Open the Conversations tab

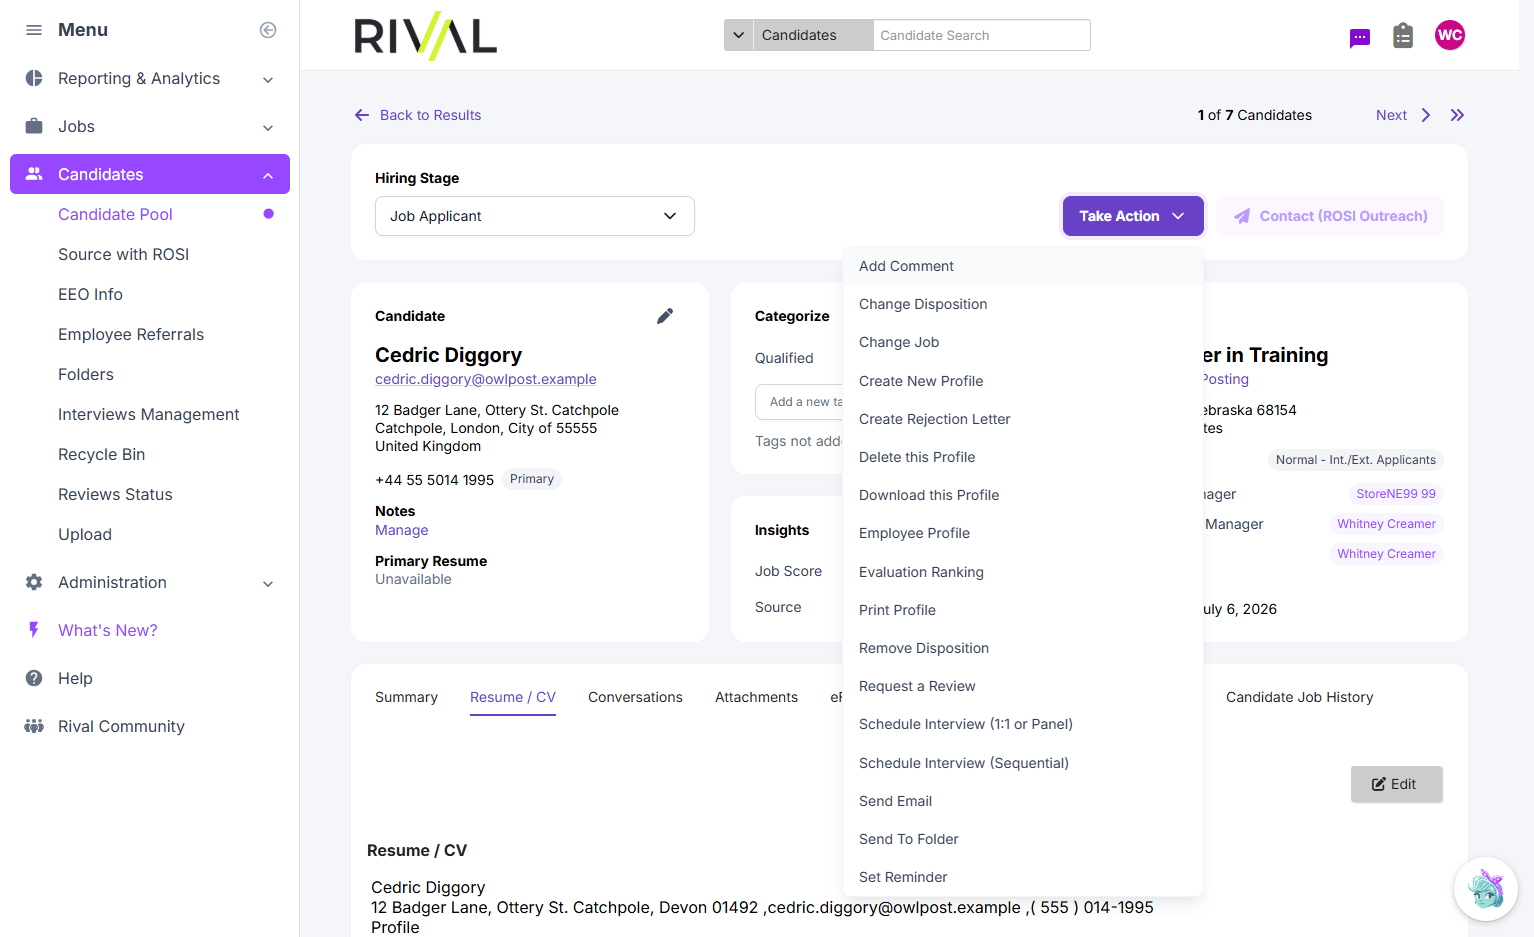coord(635,697)
